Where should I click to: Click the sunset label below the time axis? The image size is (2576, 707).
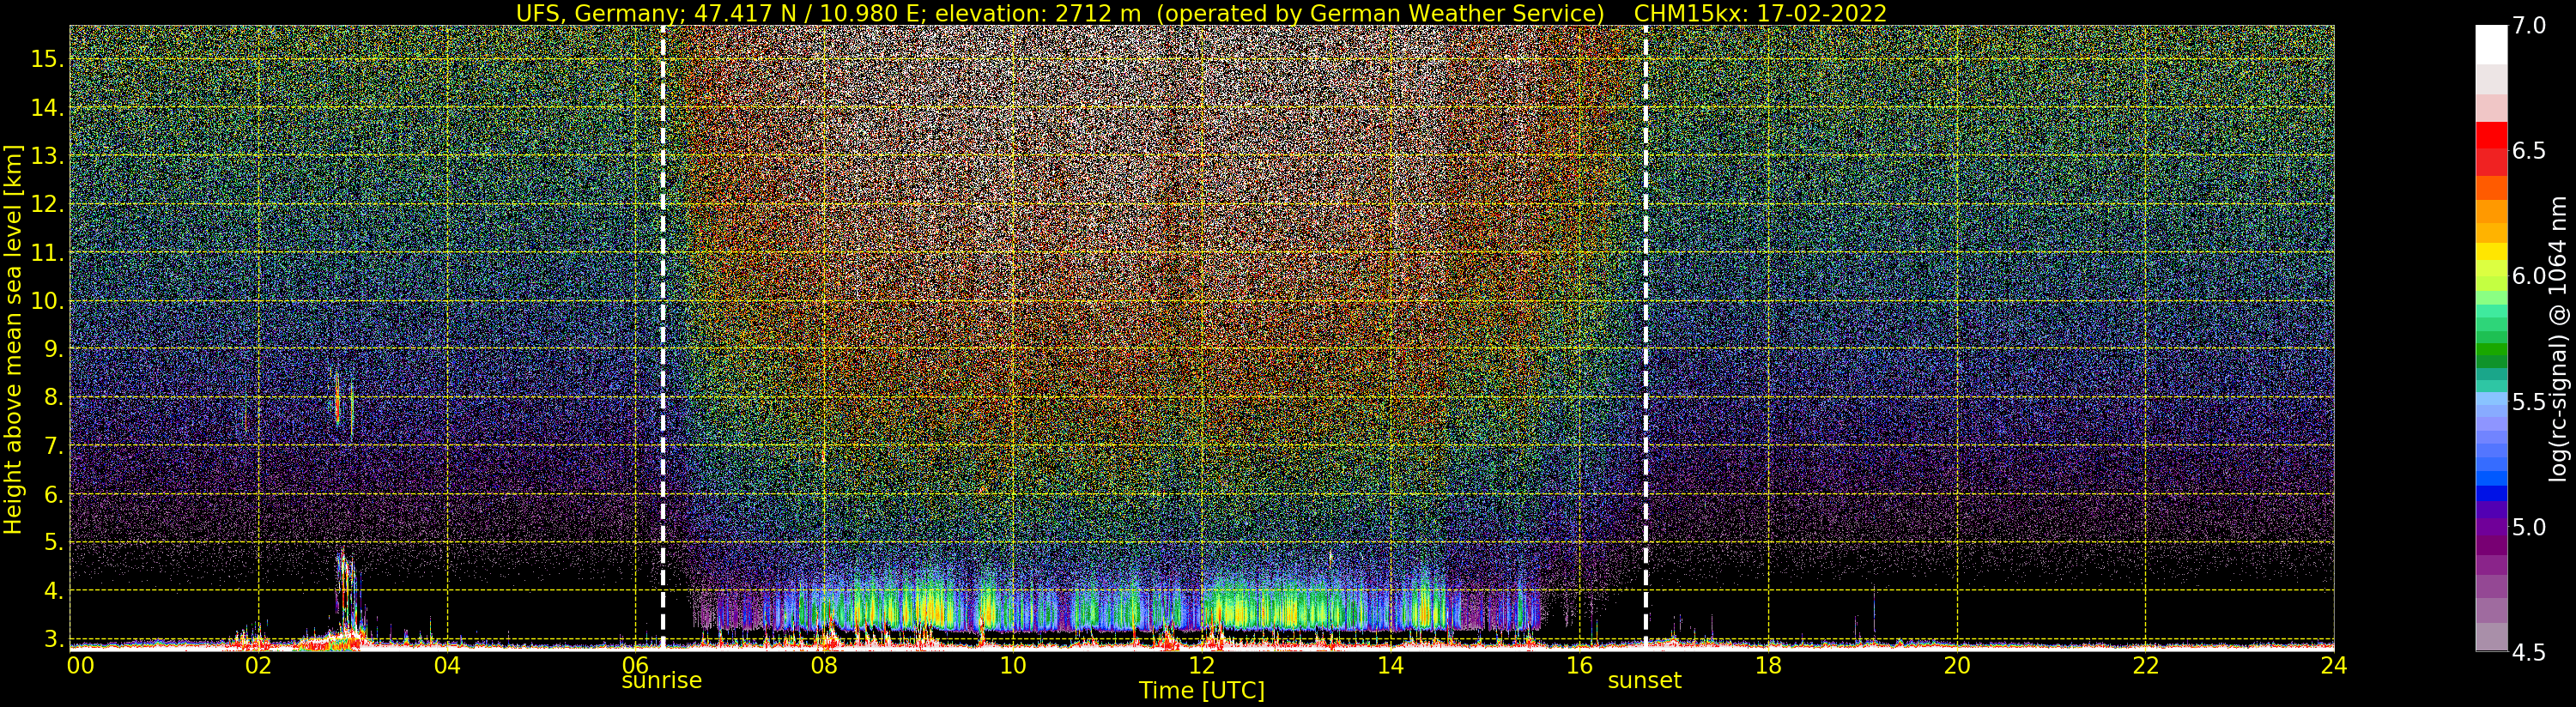pyautogui.click(x=1644, y=681)
